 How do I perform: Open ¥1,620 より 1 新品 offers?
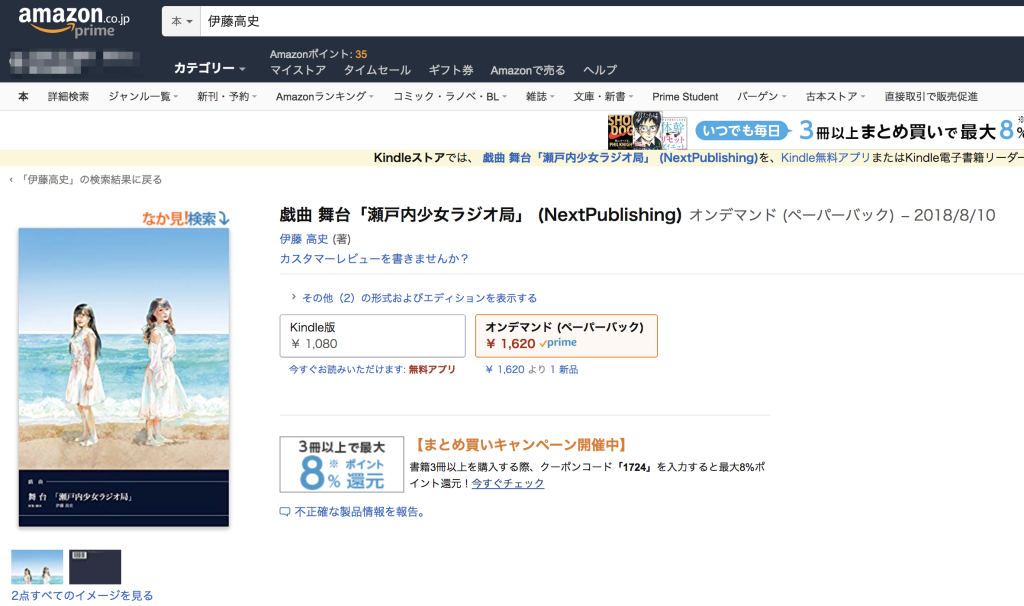coord(532,370)
